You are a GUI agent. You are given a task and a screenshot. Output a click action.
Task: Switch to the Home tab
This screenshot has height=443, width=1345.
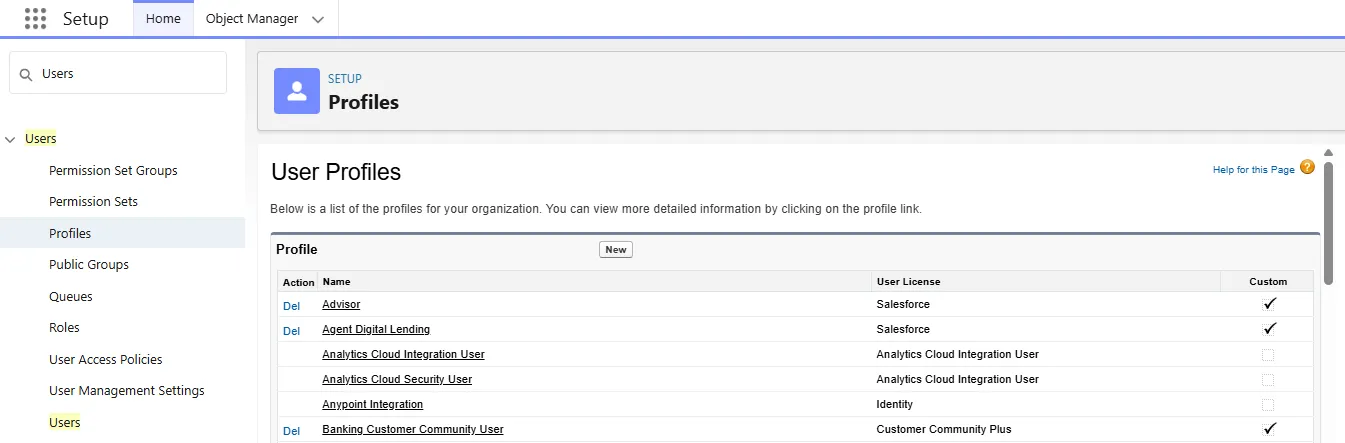[x=163, y=19]
